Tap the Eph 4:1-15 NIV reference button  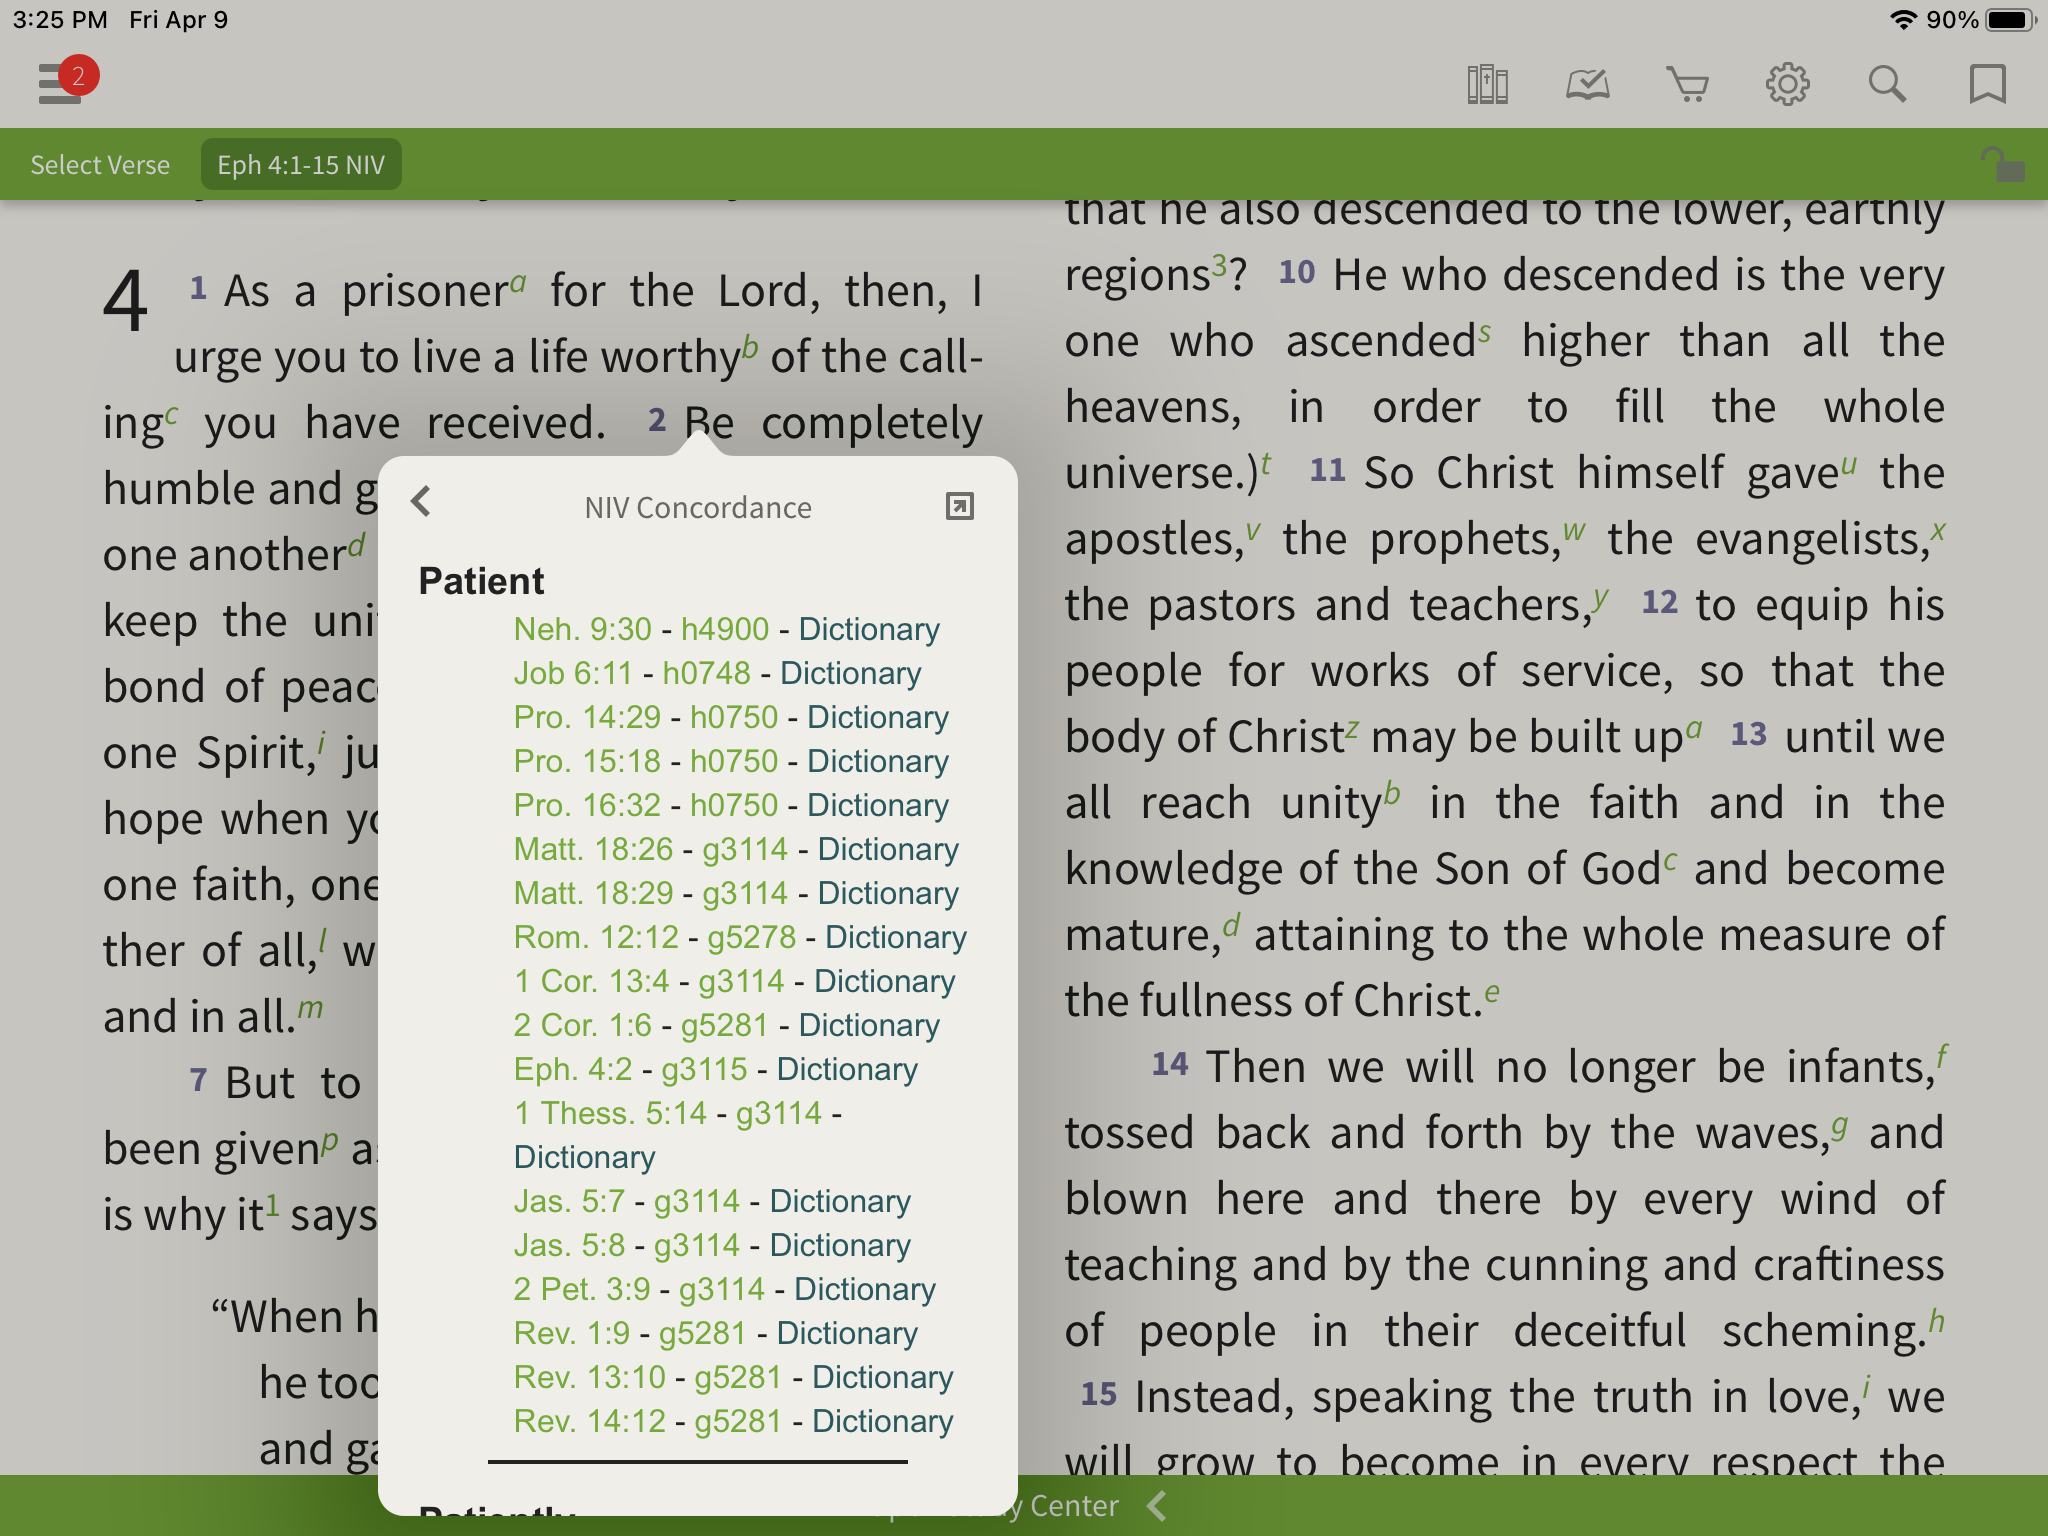point(301,165)
